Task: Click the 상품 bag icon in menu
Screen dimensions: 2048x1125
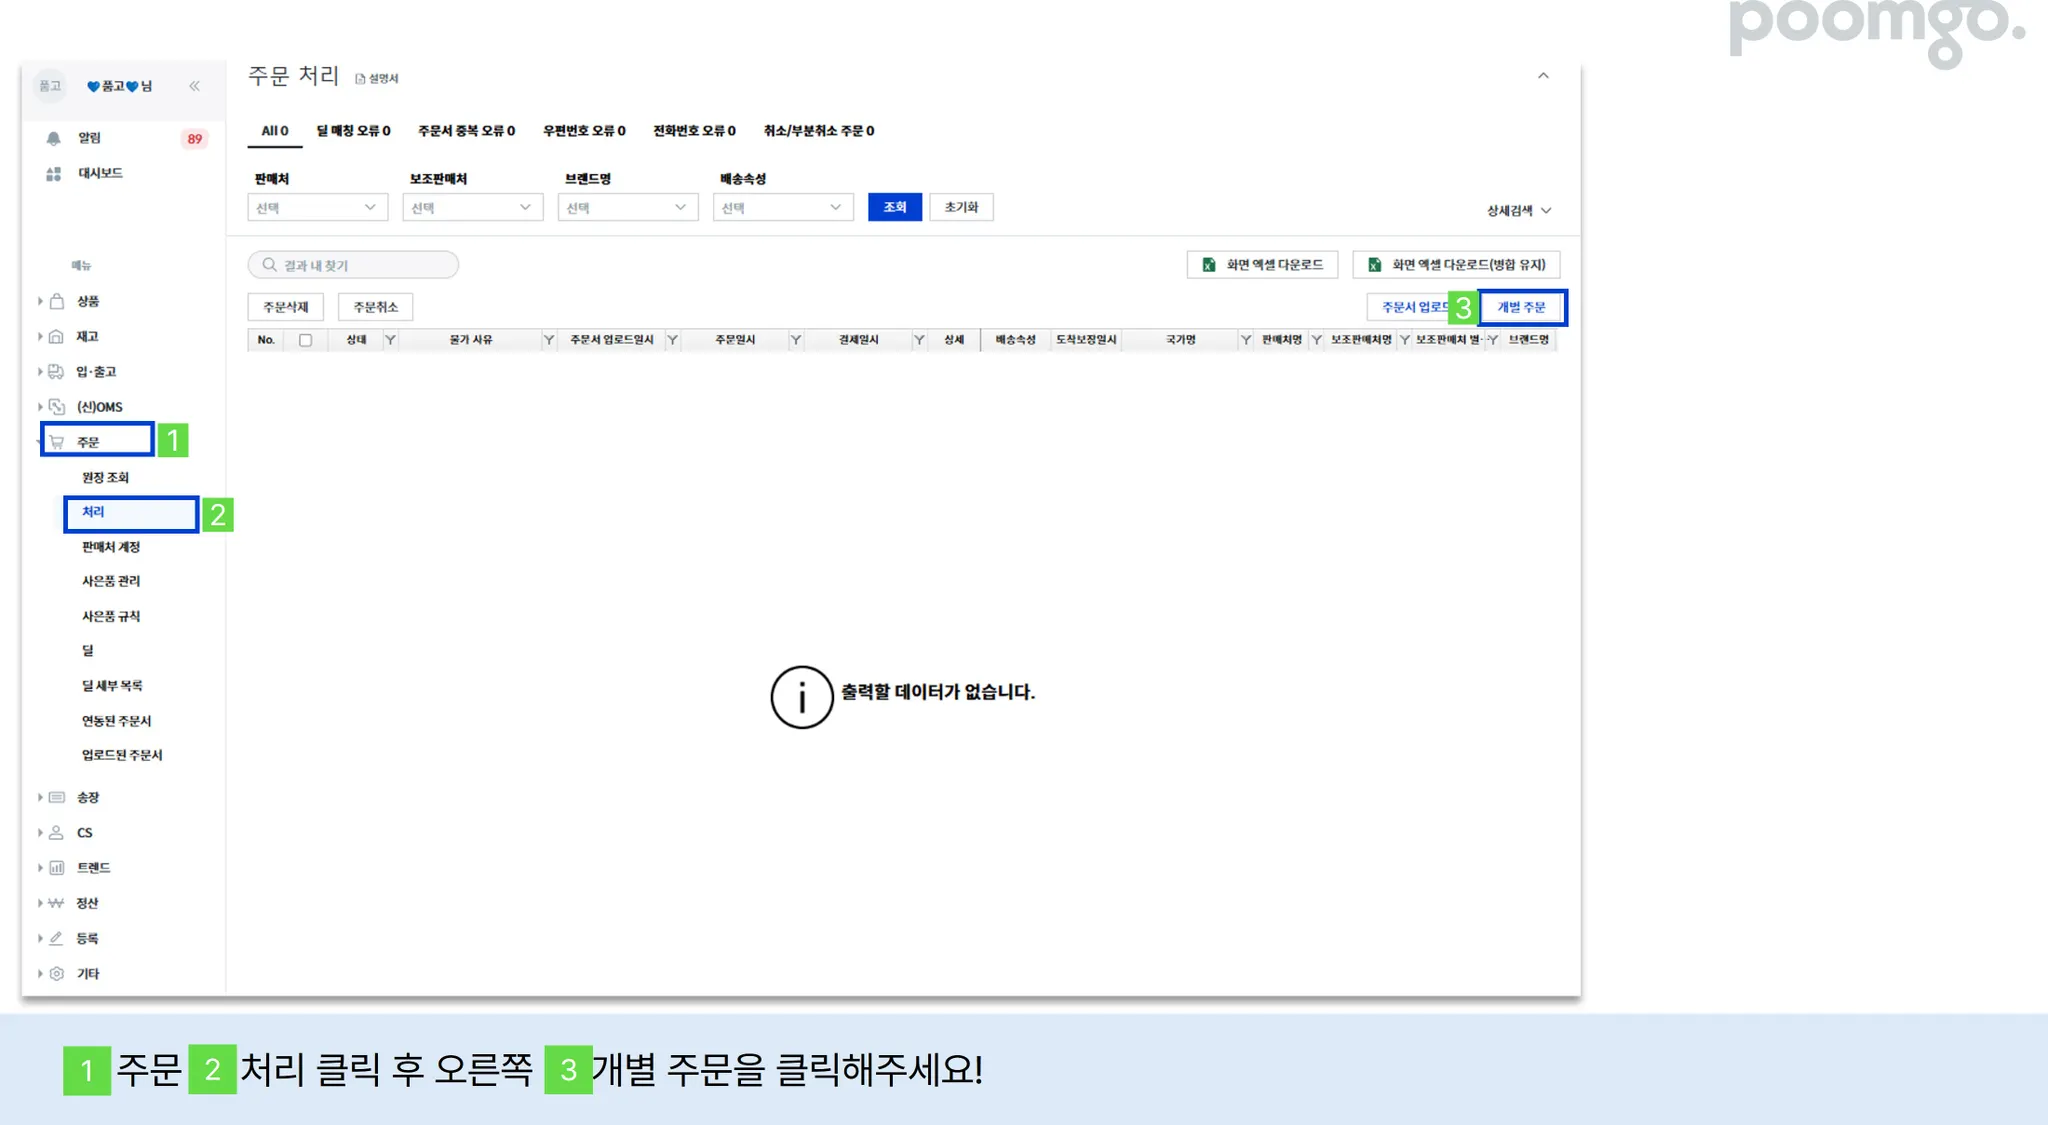Action: 57,301
